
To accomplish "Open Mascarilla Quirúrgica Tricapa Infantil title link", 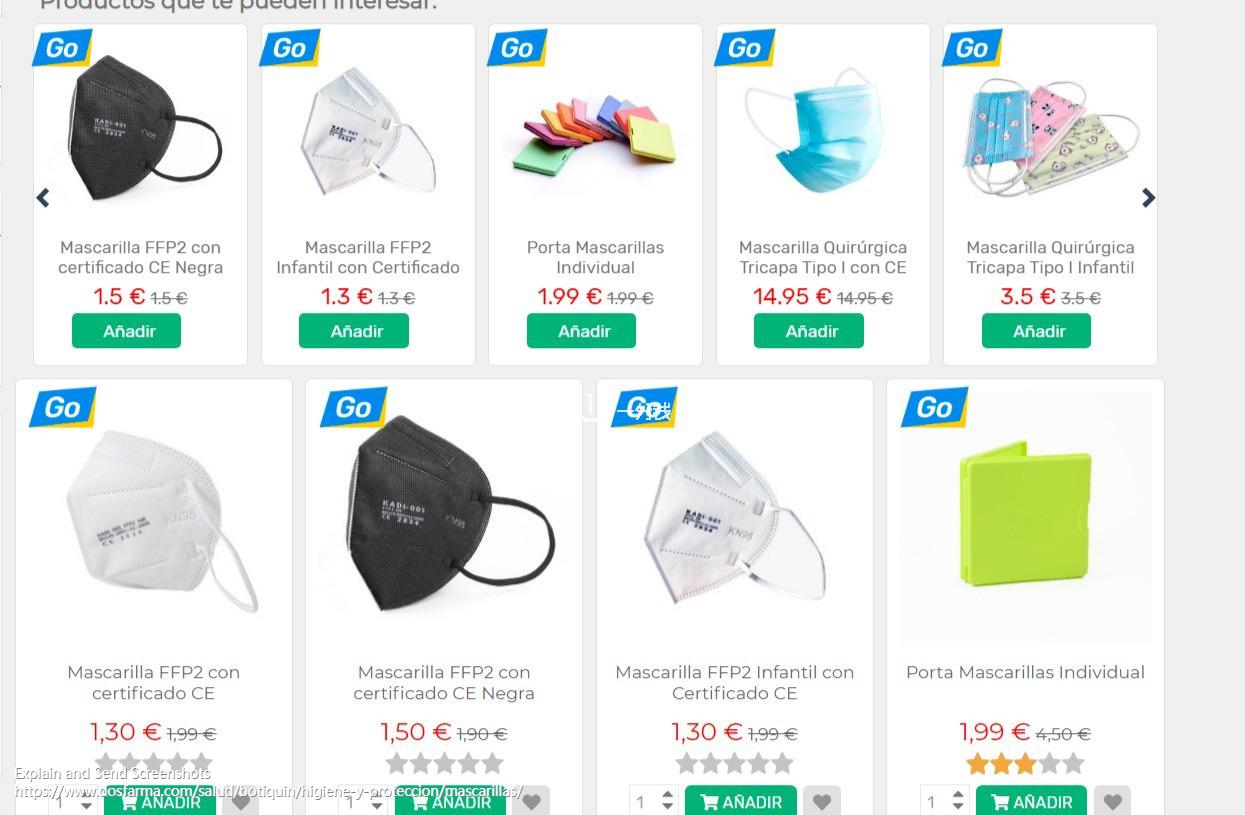I will tap(1050, 257).
